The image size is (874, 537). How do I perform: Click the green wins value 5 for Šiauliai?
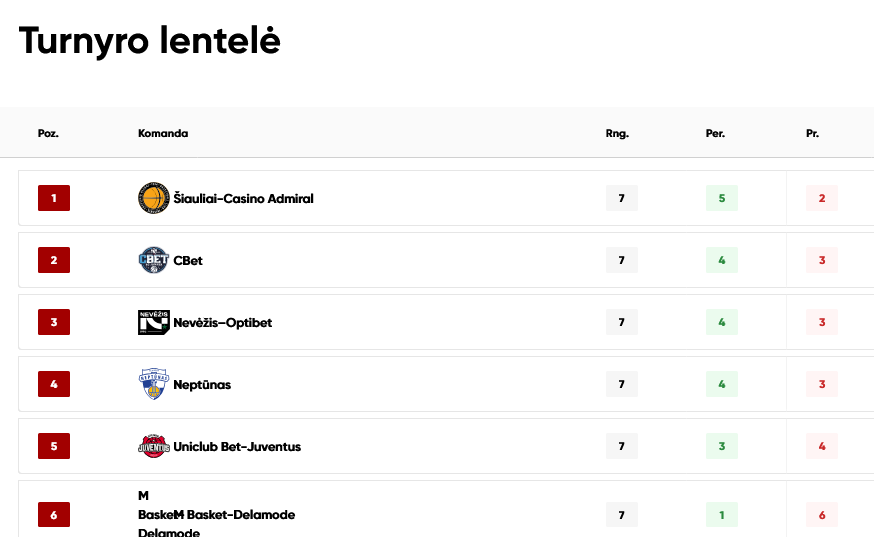click(722, 198)
